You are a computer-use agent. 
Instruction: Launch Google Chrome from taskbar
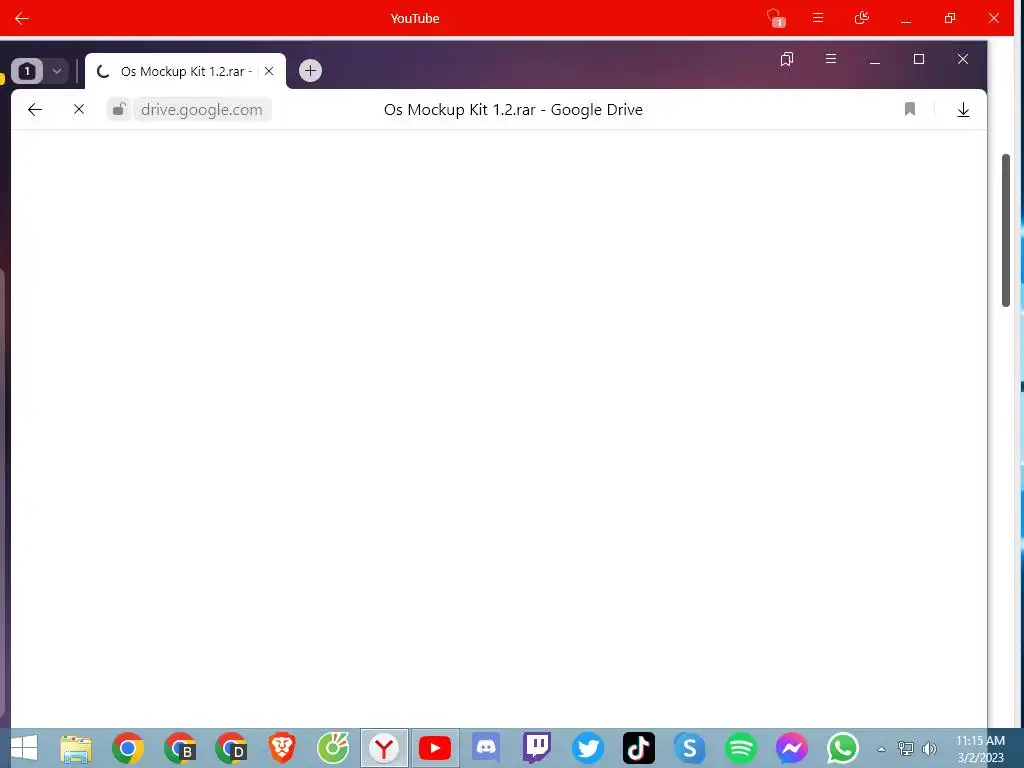127,748
